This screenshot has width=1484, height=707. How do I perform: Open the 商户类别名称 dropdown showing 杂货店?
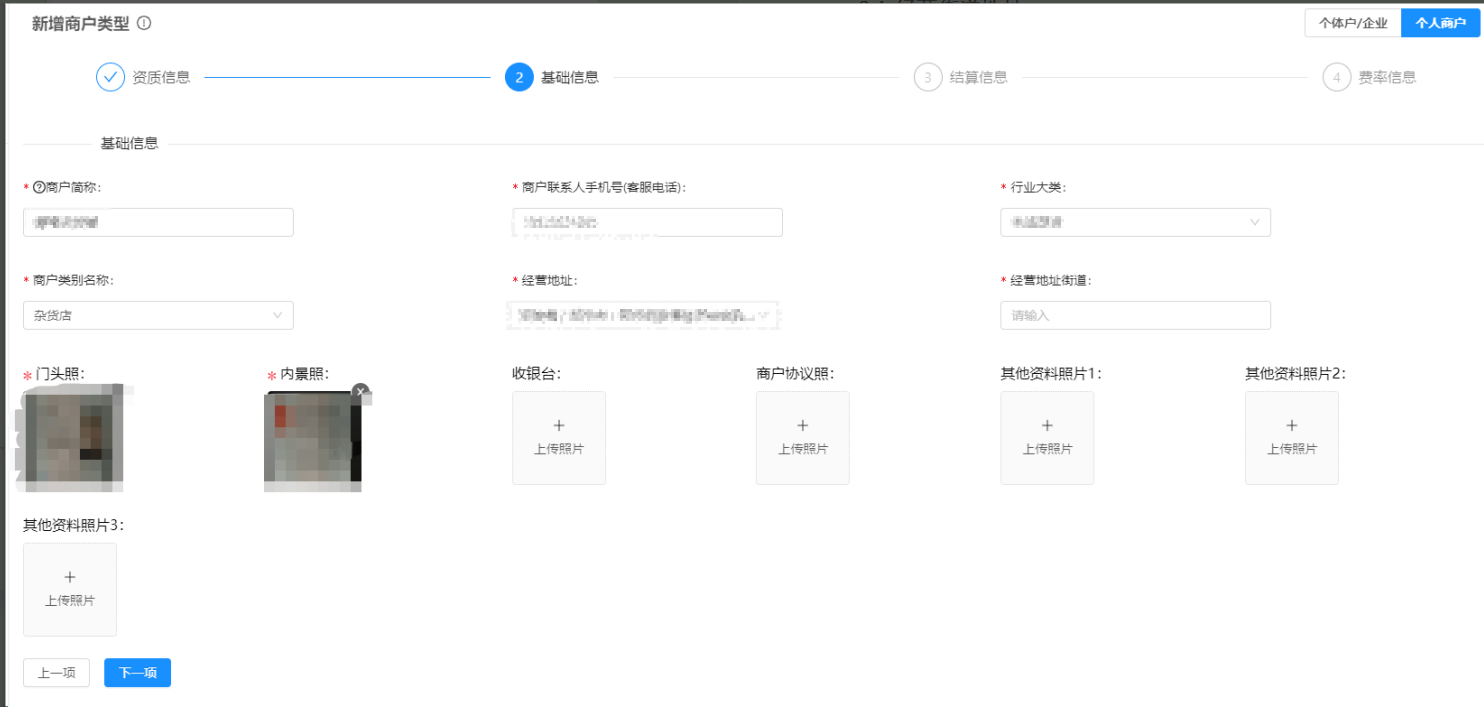(x=157, y=315)
